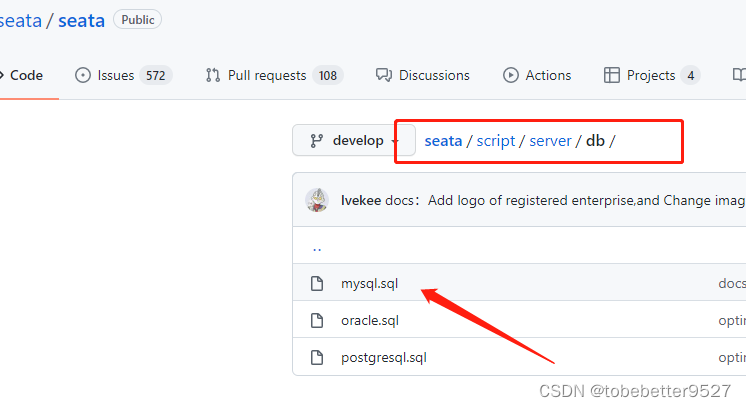Open the Pull requests tab
Viewport: 746px width, 407px height.
(x=274, y=75)
